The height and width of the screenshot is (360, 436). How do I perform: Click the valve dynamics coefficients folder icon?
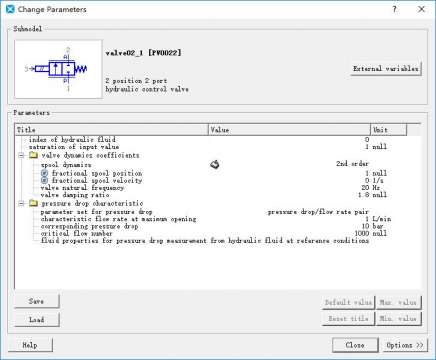[33, 155]
